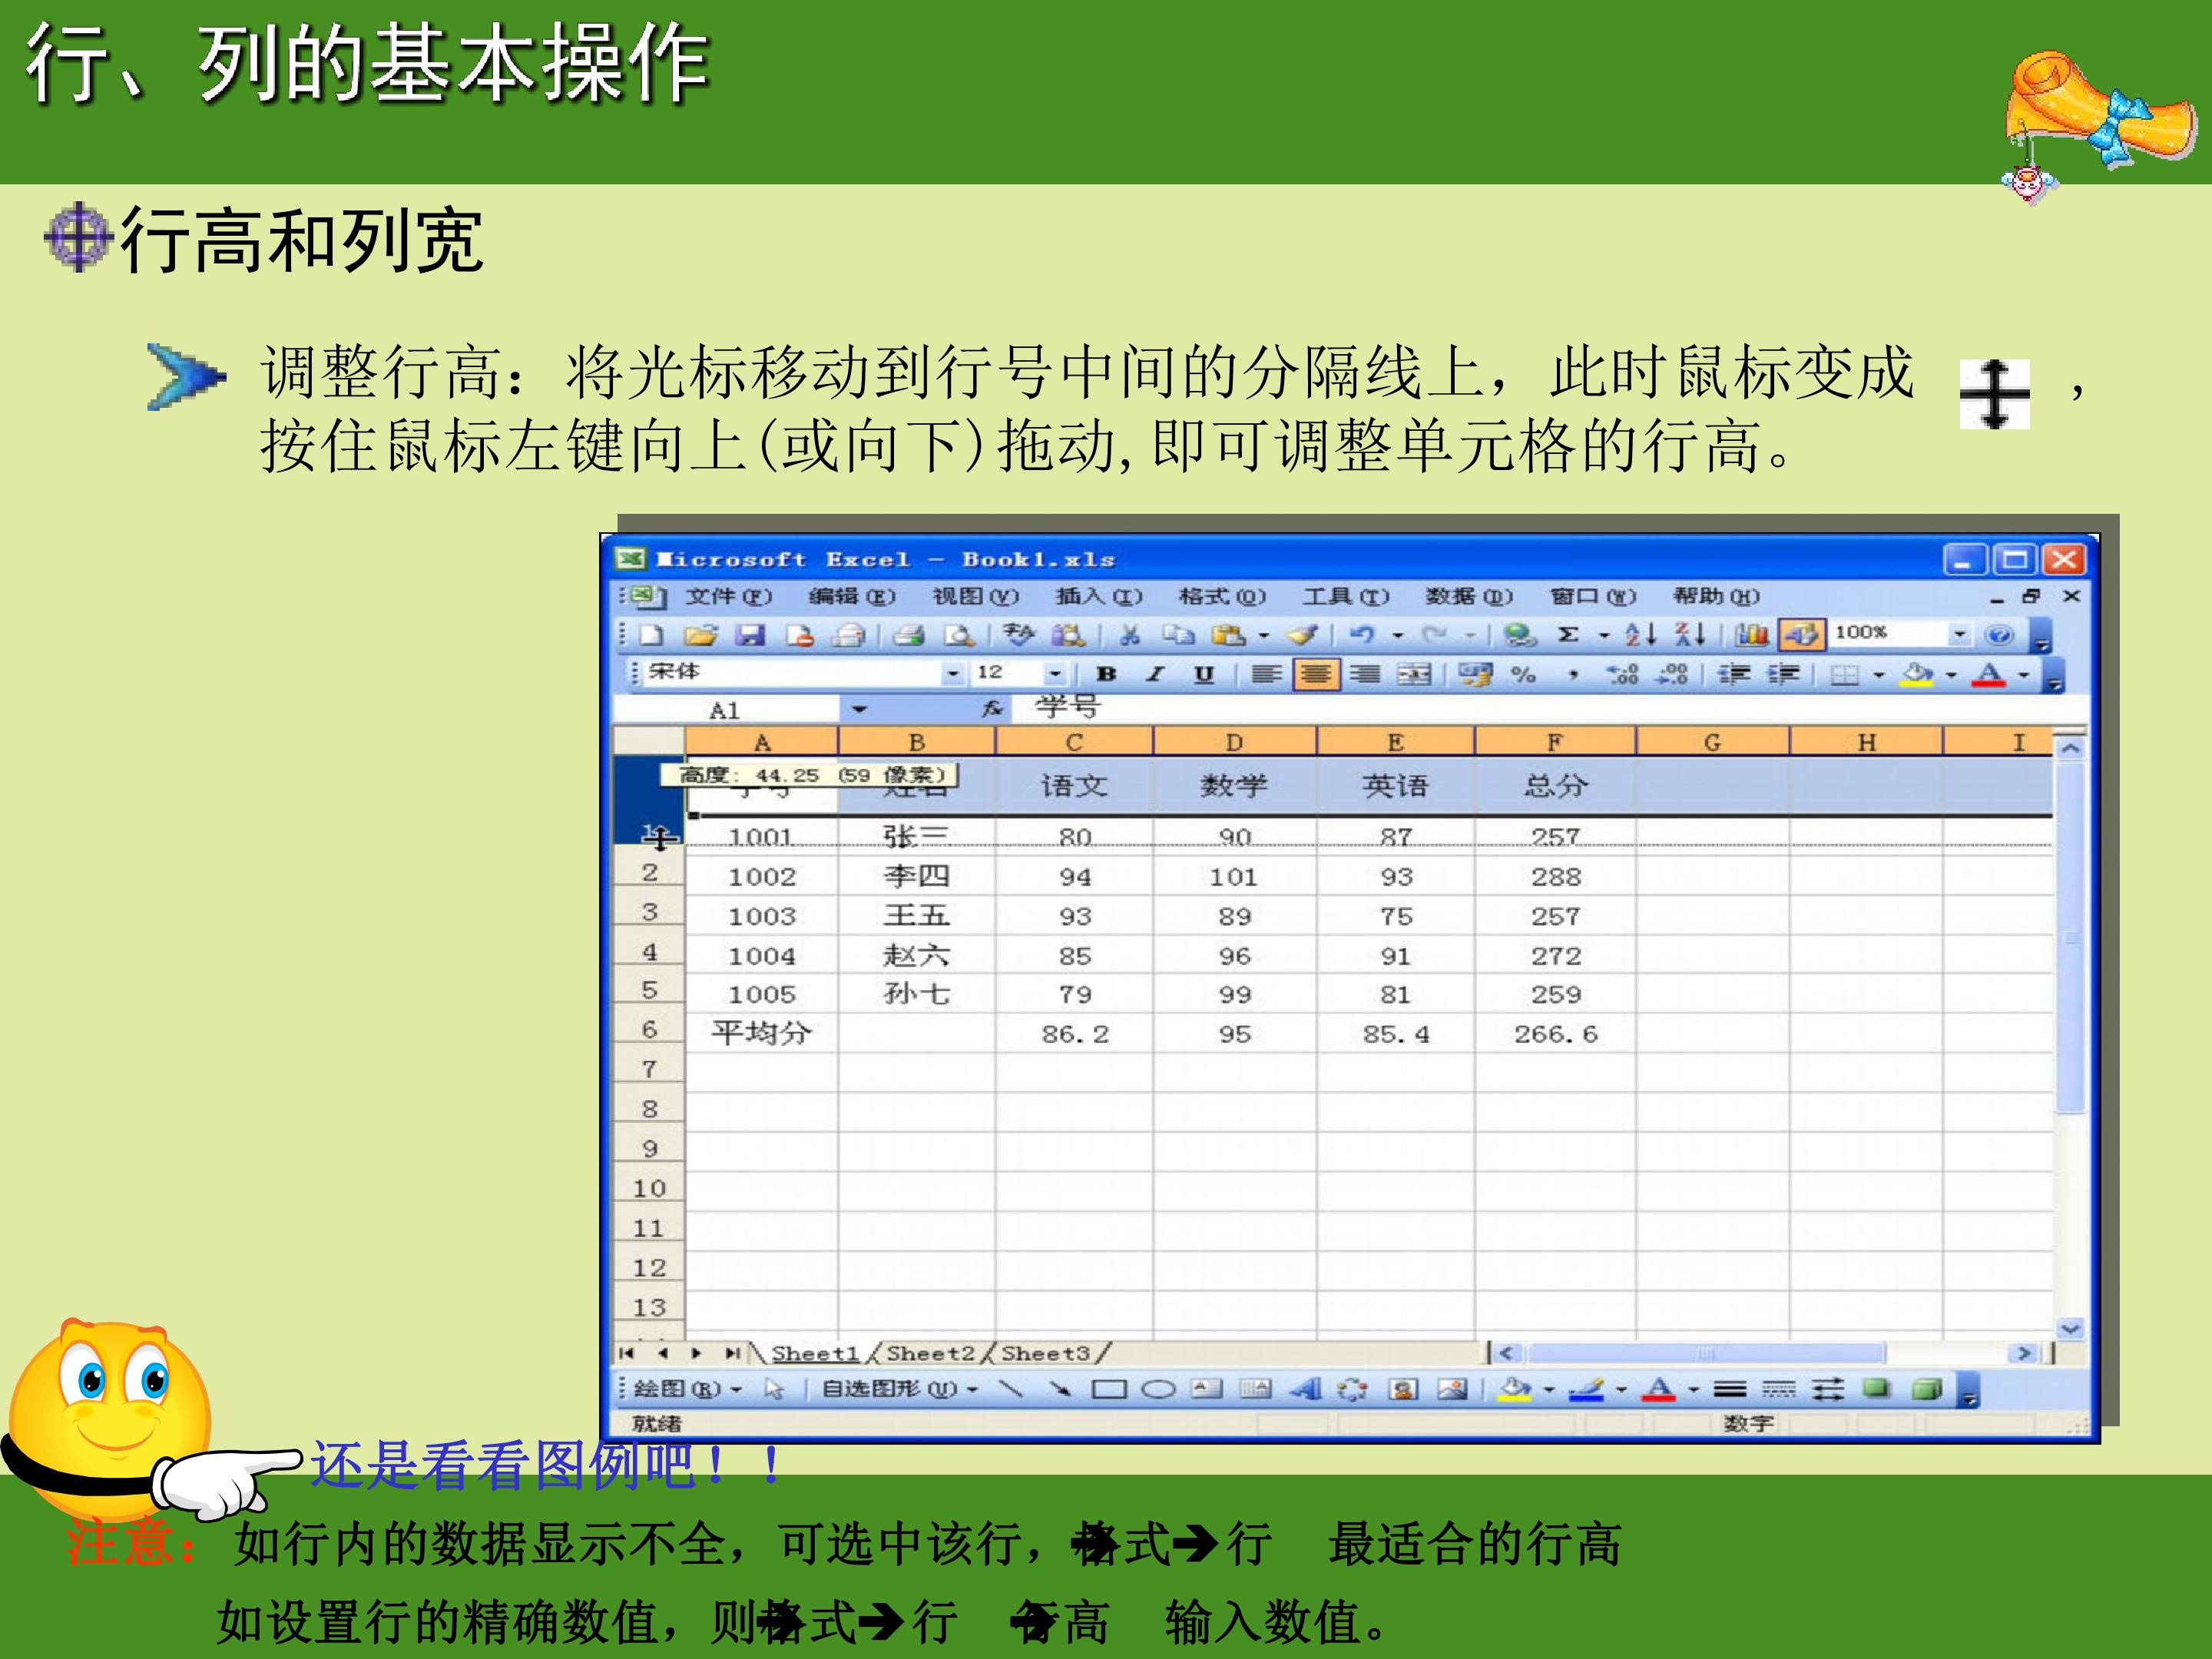This screenshot has width=2212, height=1659.
Task: Open the 数据(D) menu
Action: point(1469,597)
